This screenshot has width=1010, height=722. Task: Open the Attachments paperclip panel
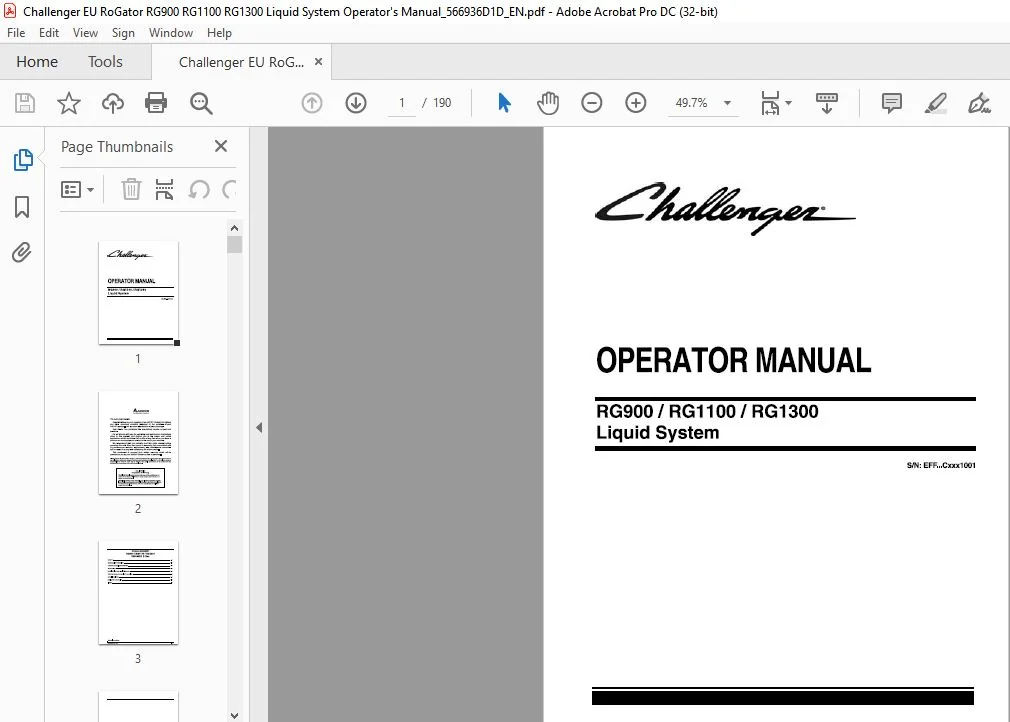21,252
